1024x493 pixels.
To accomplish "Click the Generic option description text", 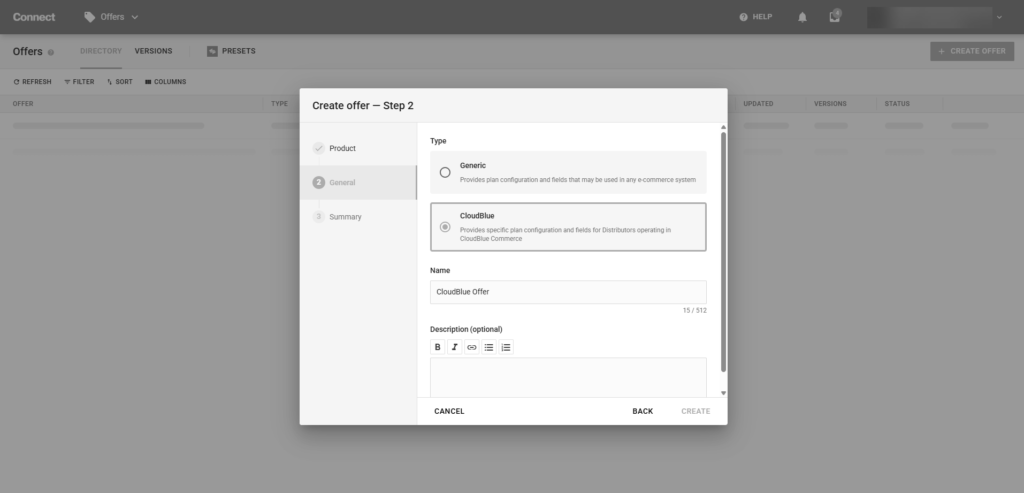I will click(577, 180).
